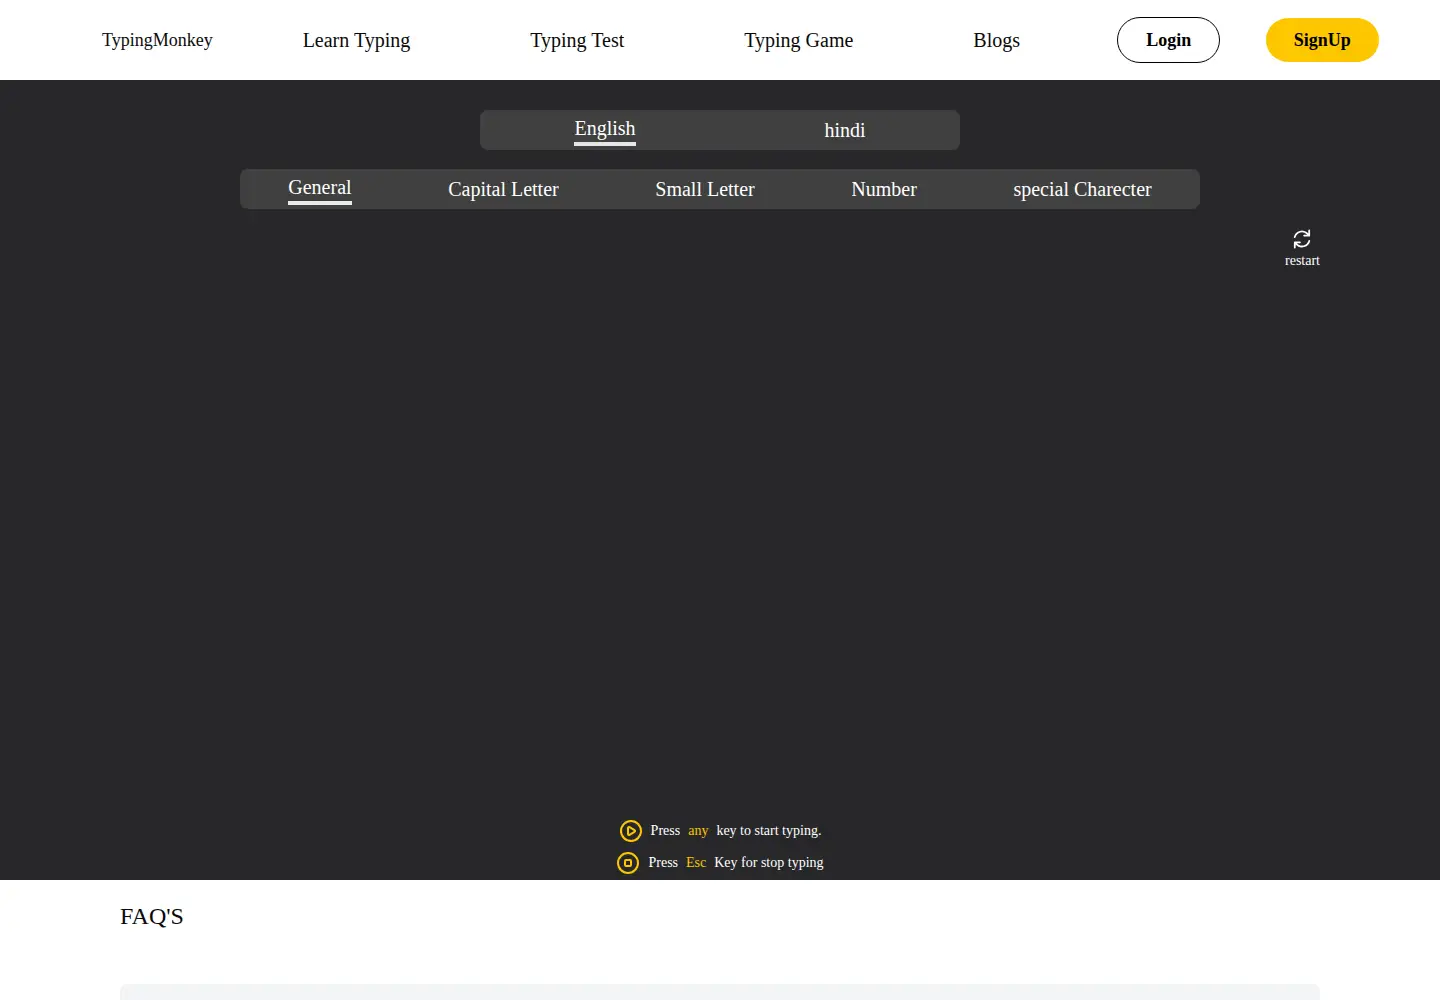Select the General typing mode tab

coord(320,188)
